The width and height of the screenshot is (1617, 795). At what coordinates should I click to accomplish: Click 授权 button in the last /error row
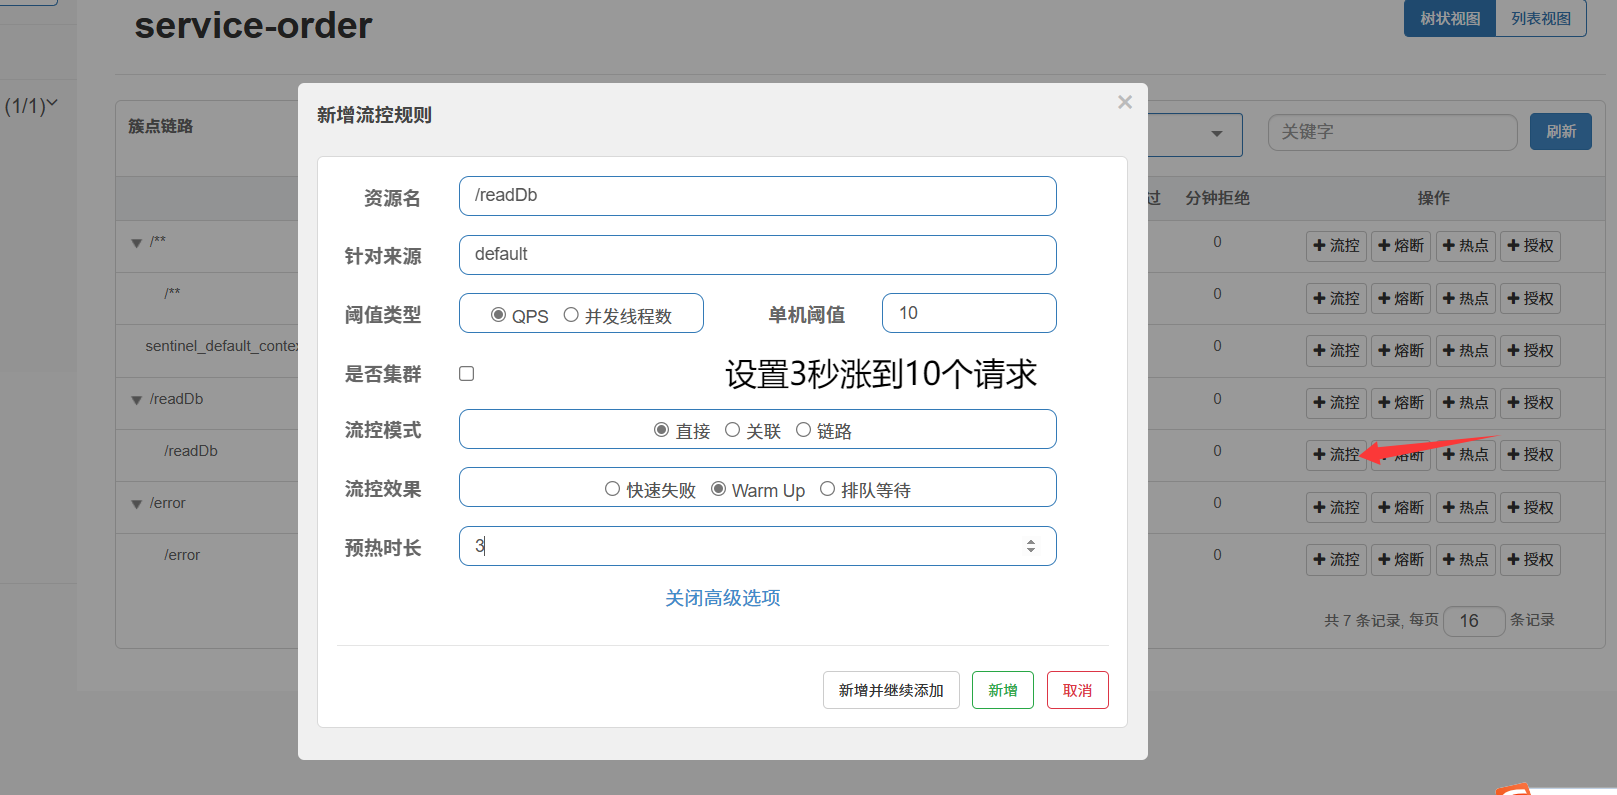[x=1530, y=560]
